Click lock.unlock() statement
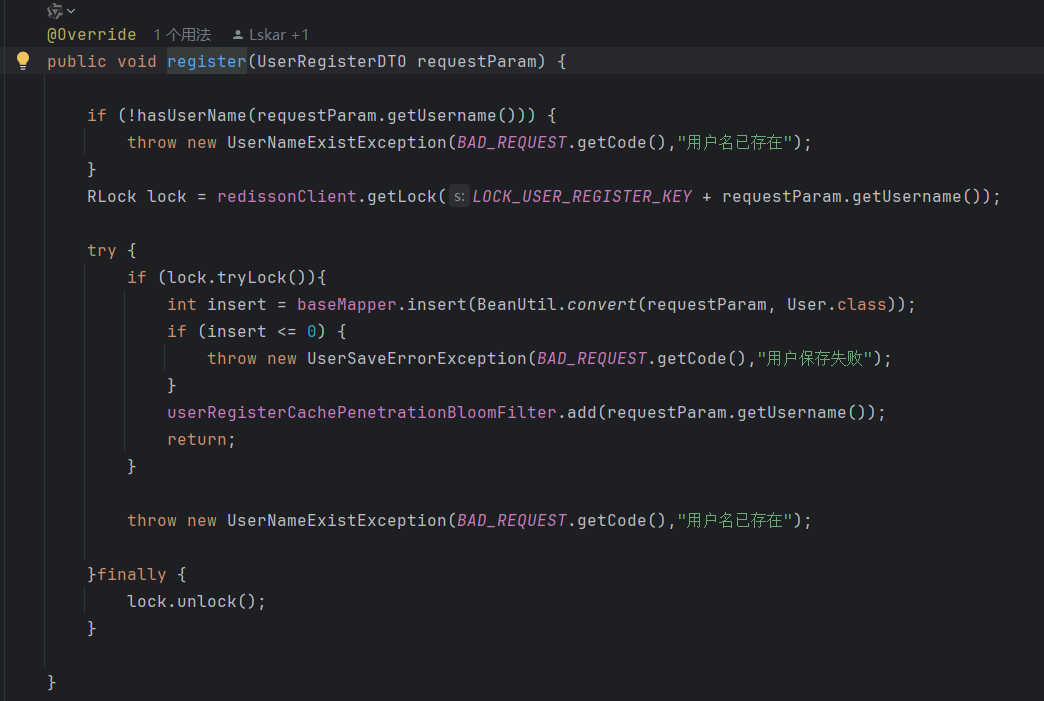This screenshot has width=1044, height=701. (196, 601)
